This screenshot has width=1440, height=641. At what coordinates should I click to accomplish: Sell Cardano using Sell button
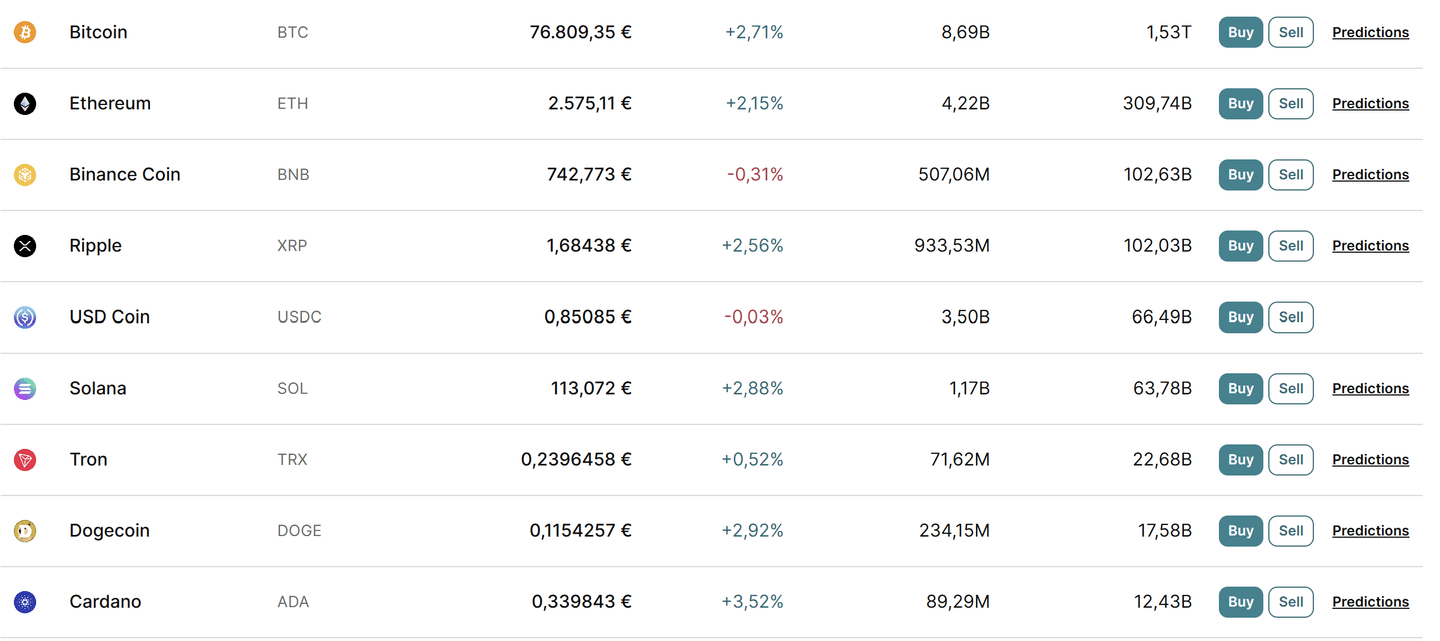pos(1290,602)
